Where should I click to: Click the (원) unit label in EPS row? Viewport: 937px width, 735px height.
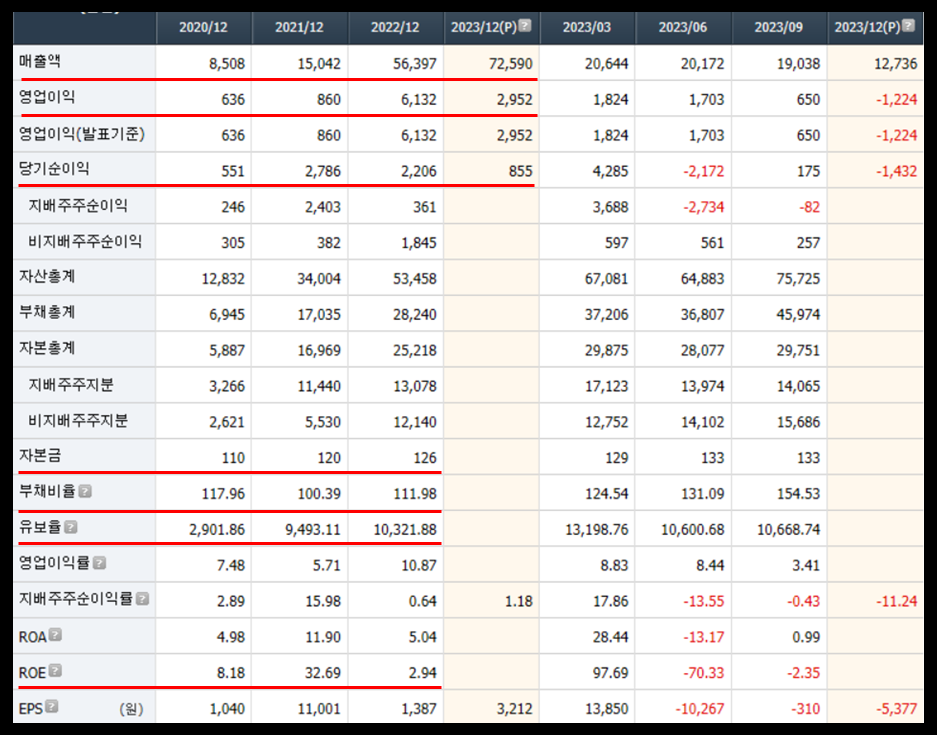coord(131,709)
